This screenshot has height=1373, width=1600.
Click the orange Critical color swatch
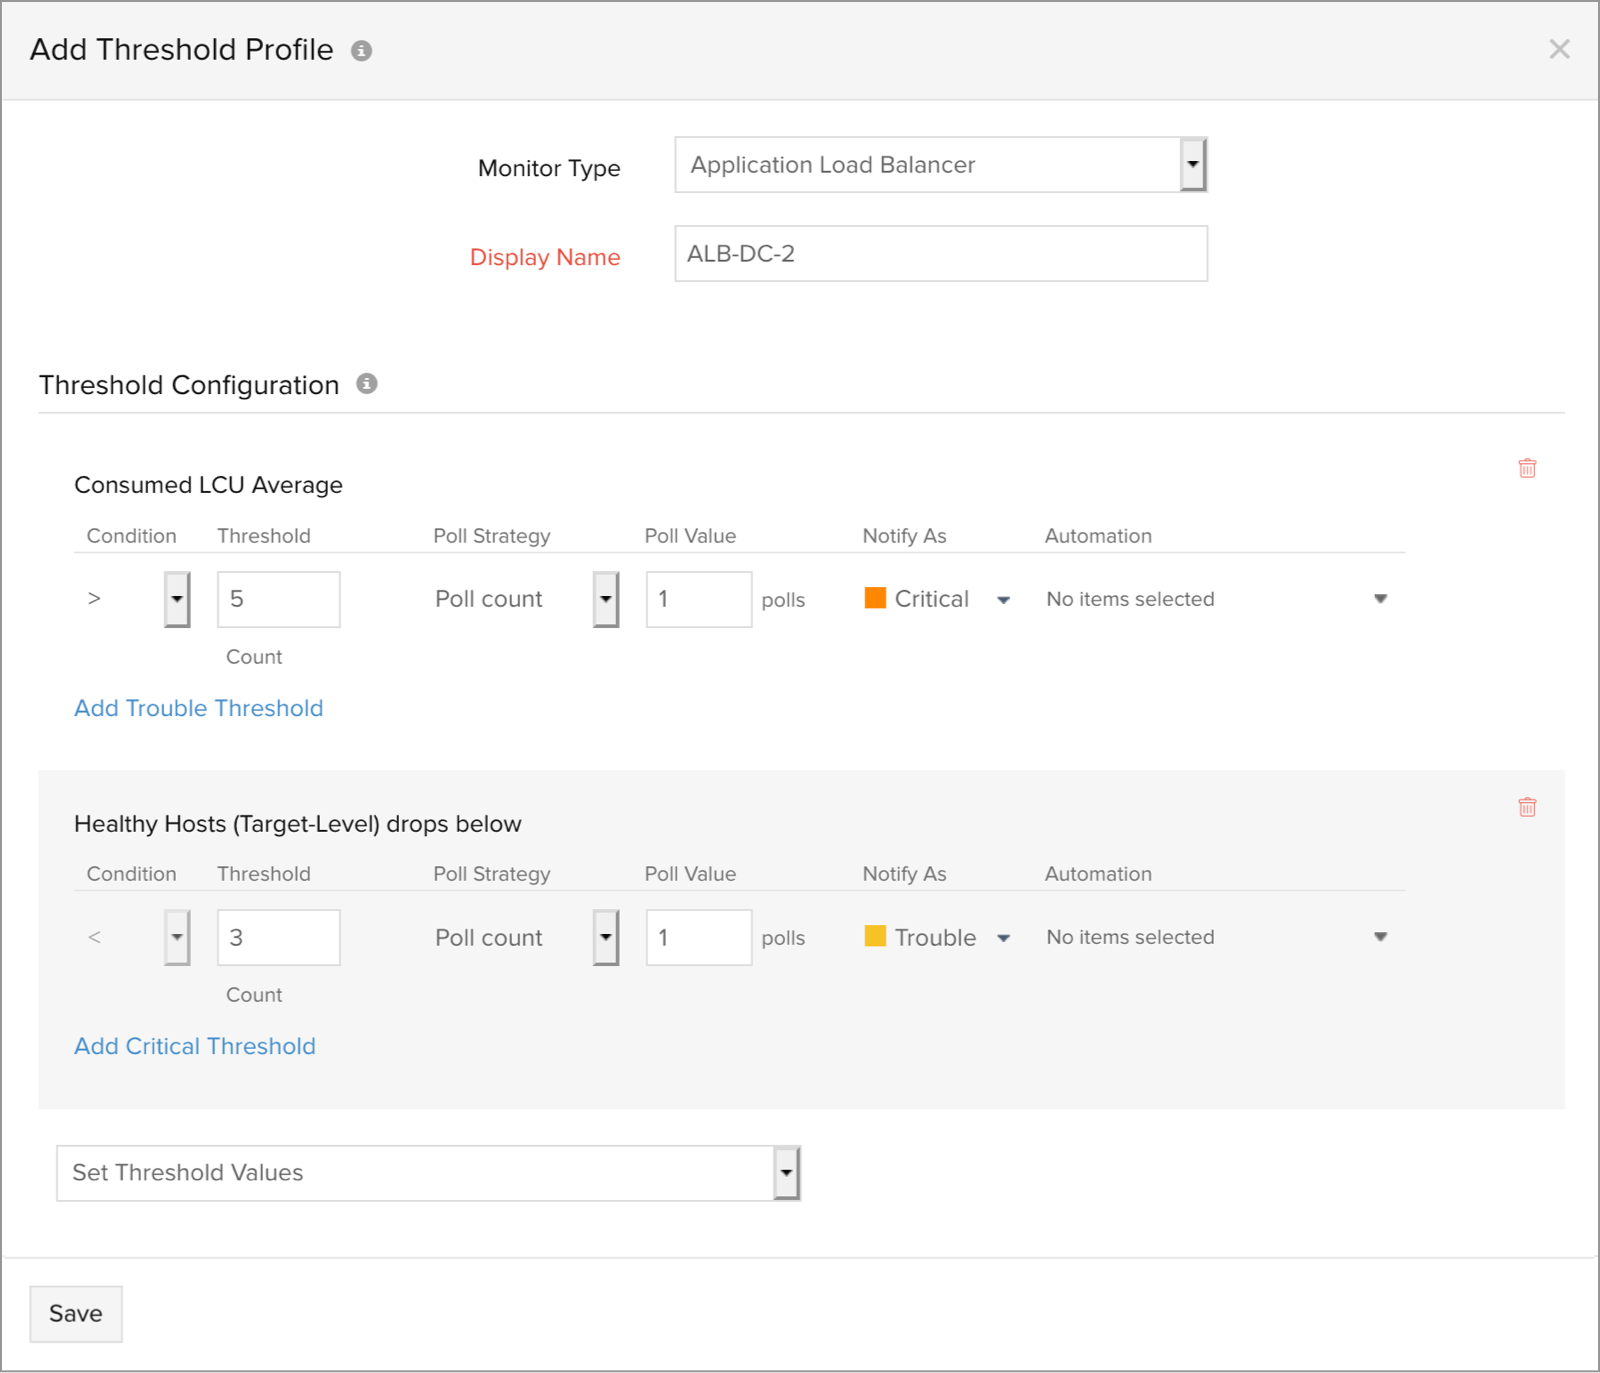coord(875,598)
